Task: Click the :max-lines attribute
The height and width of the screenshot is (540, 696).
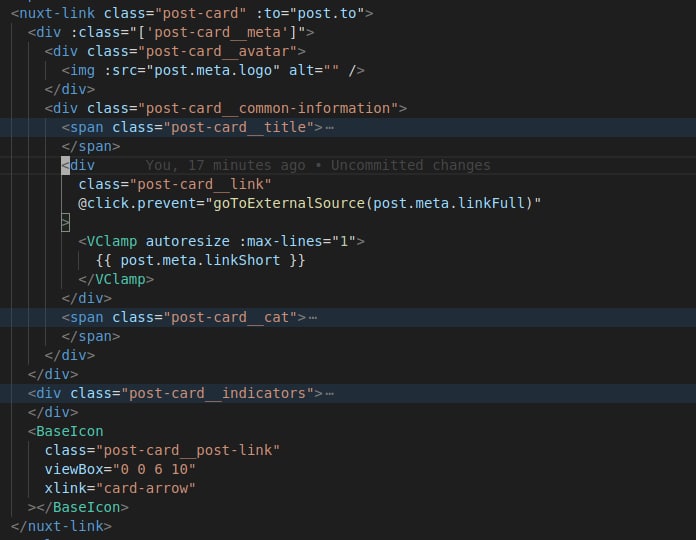Action: coord(281,241)
